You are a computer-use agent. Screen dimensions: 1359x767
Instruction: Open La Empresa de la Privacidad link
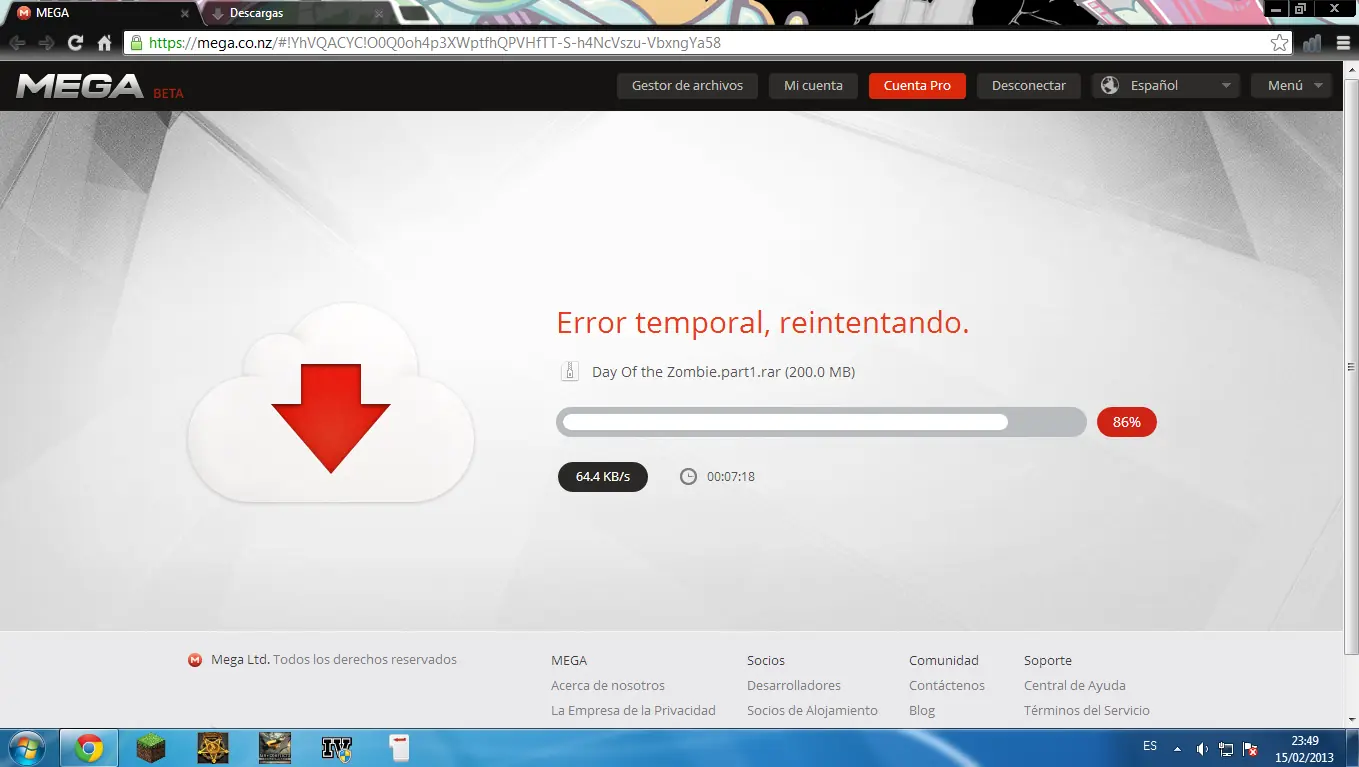633,711
